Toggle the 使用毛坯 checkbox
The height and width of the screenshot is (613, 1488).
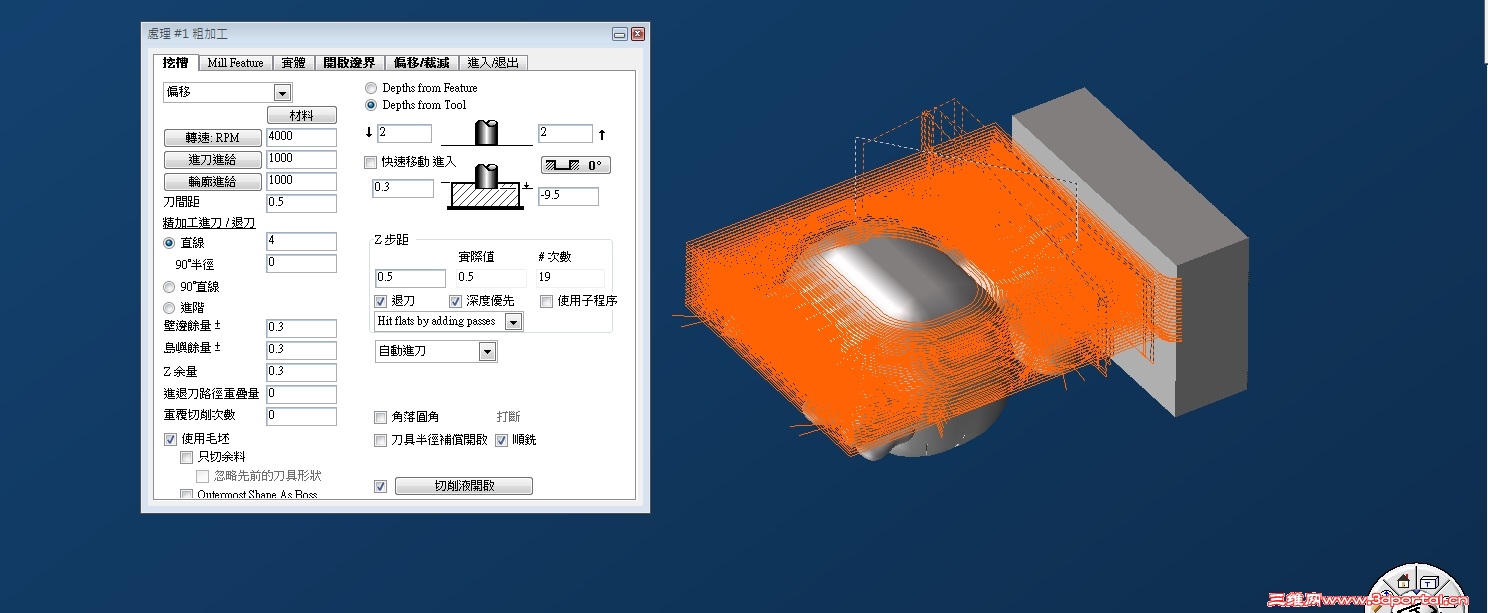click(x=170, y=439)
